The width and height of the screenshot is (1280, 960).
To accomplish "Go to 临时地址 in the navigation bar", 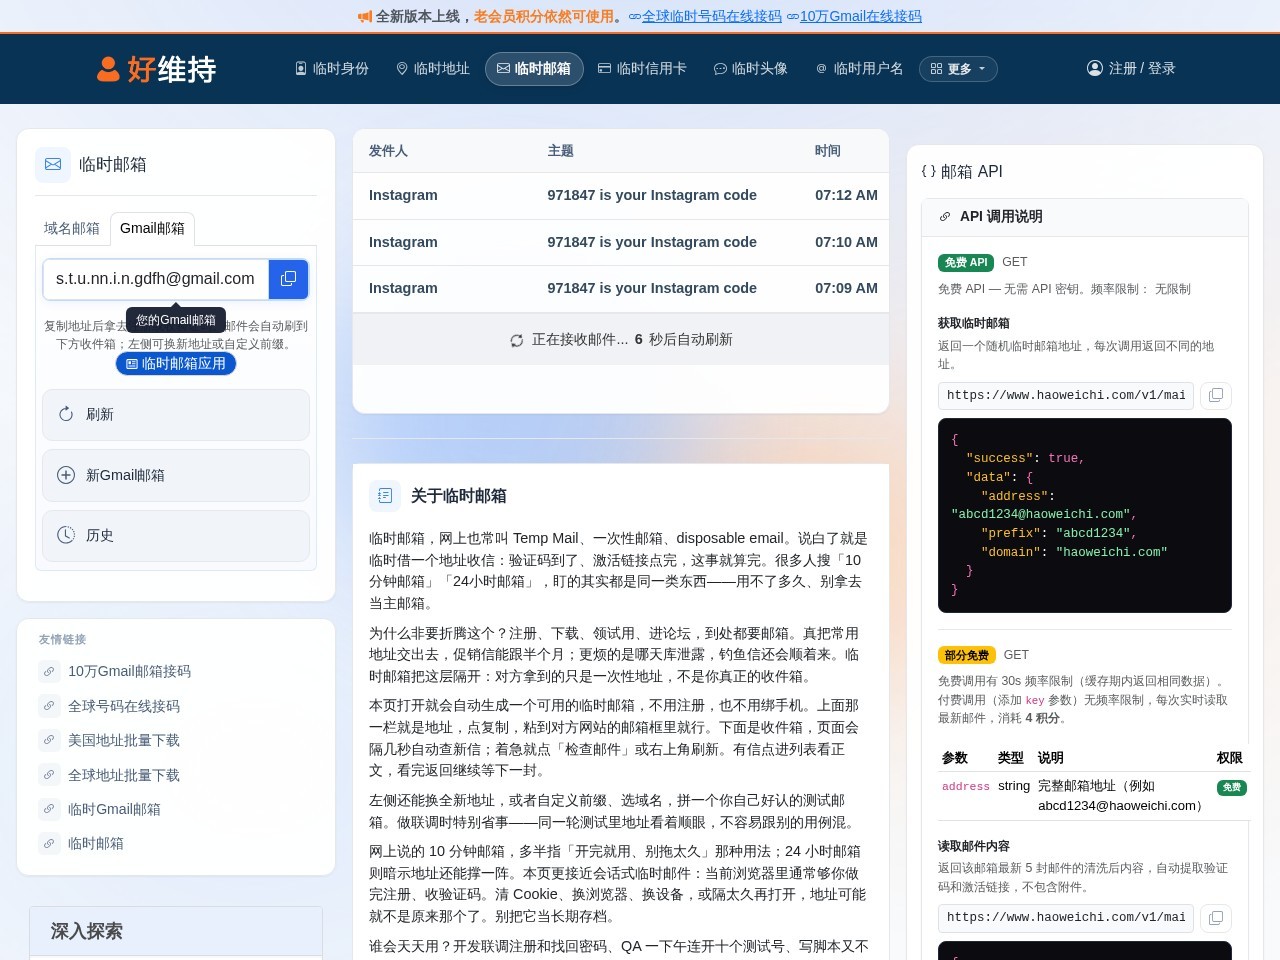I will click(433, 69).
